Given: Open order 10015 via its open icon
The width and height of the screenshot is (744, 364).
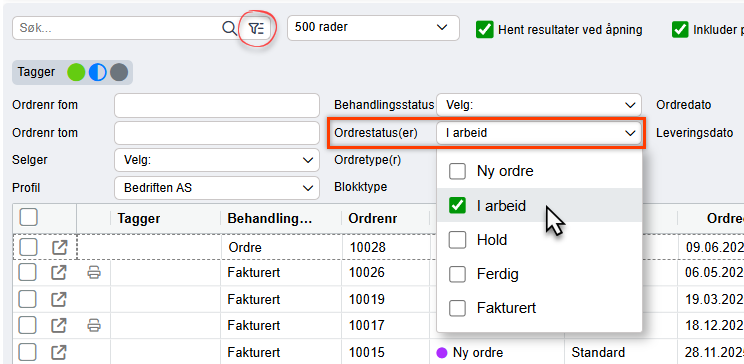Looking at the screenshot, I should (x=59, y=352).
